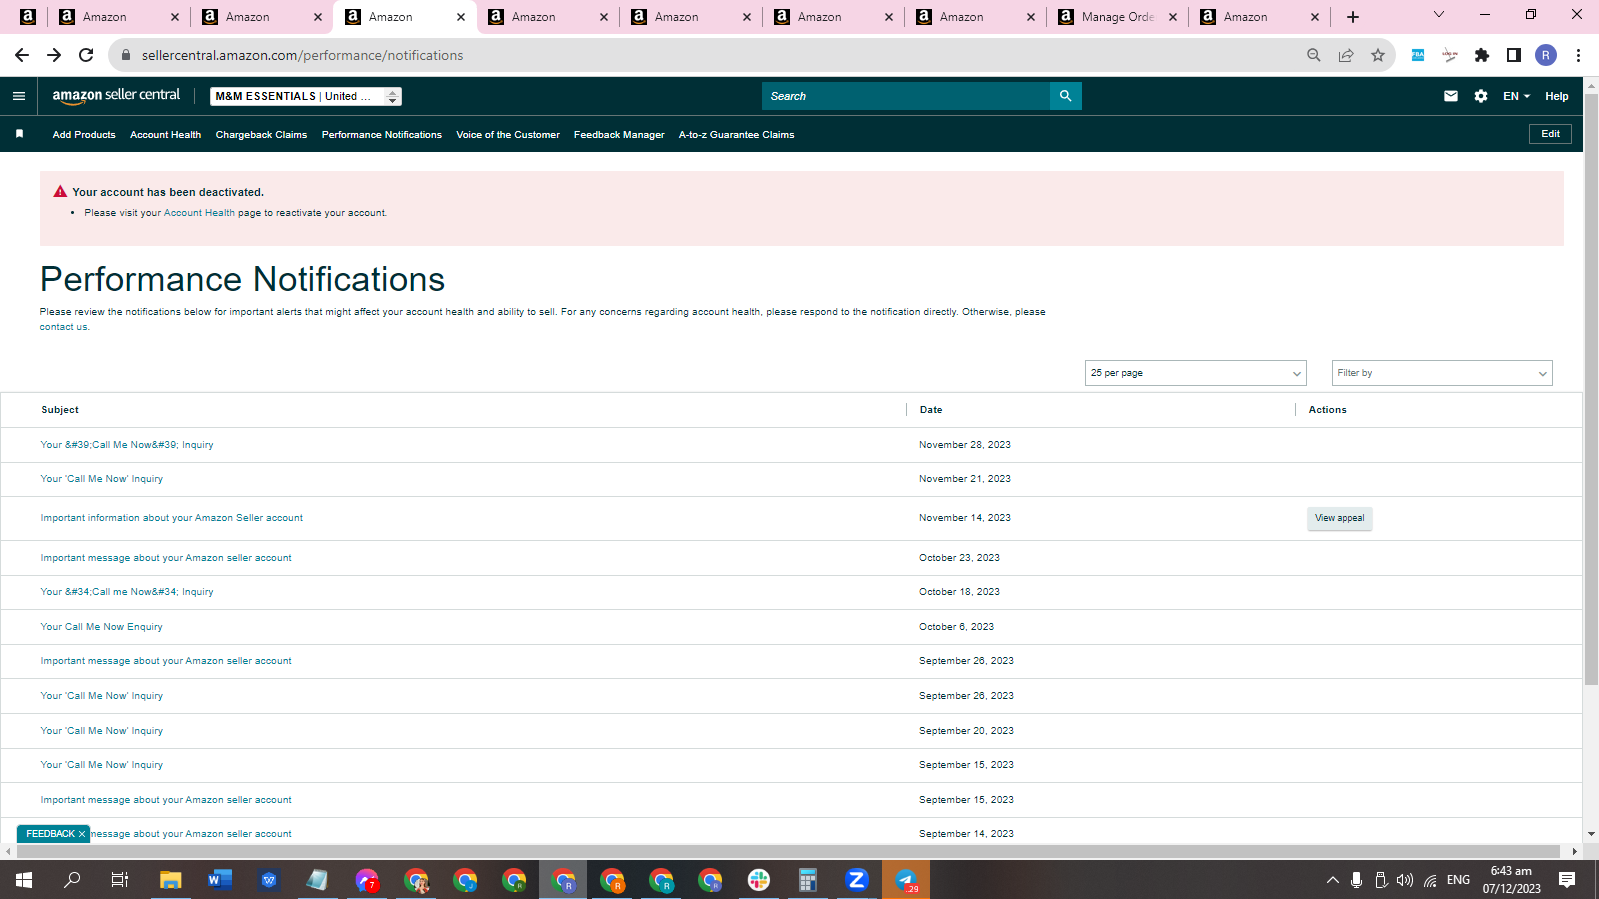Click the Edit button on the favorites bar

[x=1550, y=134]
